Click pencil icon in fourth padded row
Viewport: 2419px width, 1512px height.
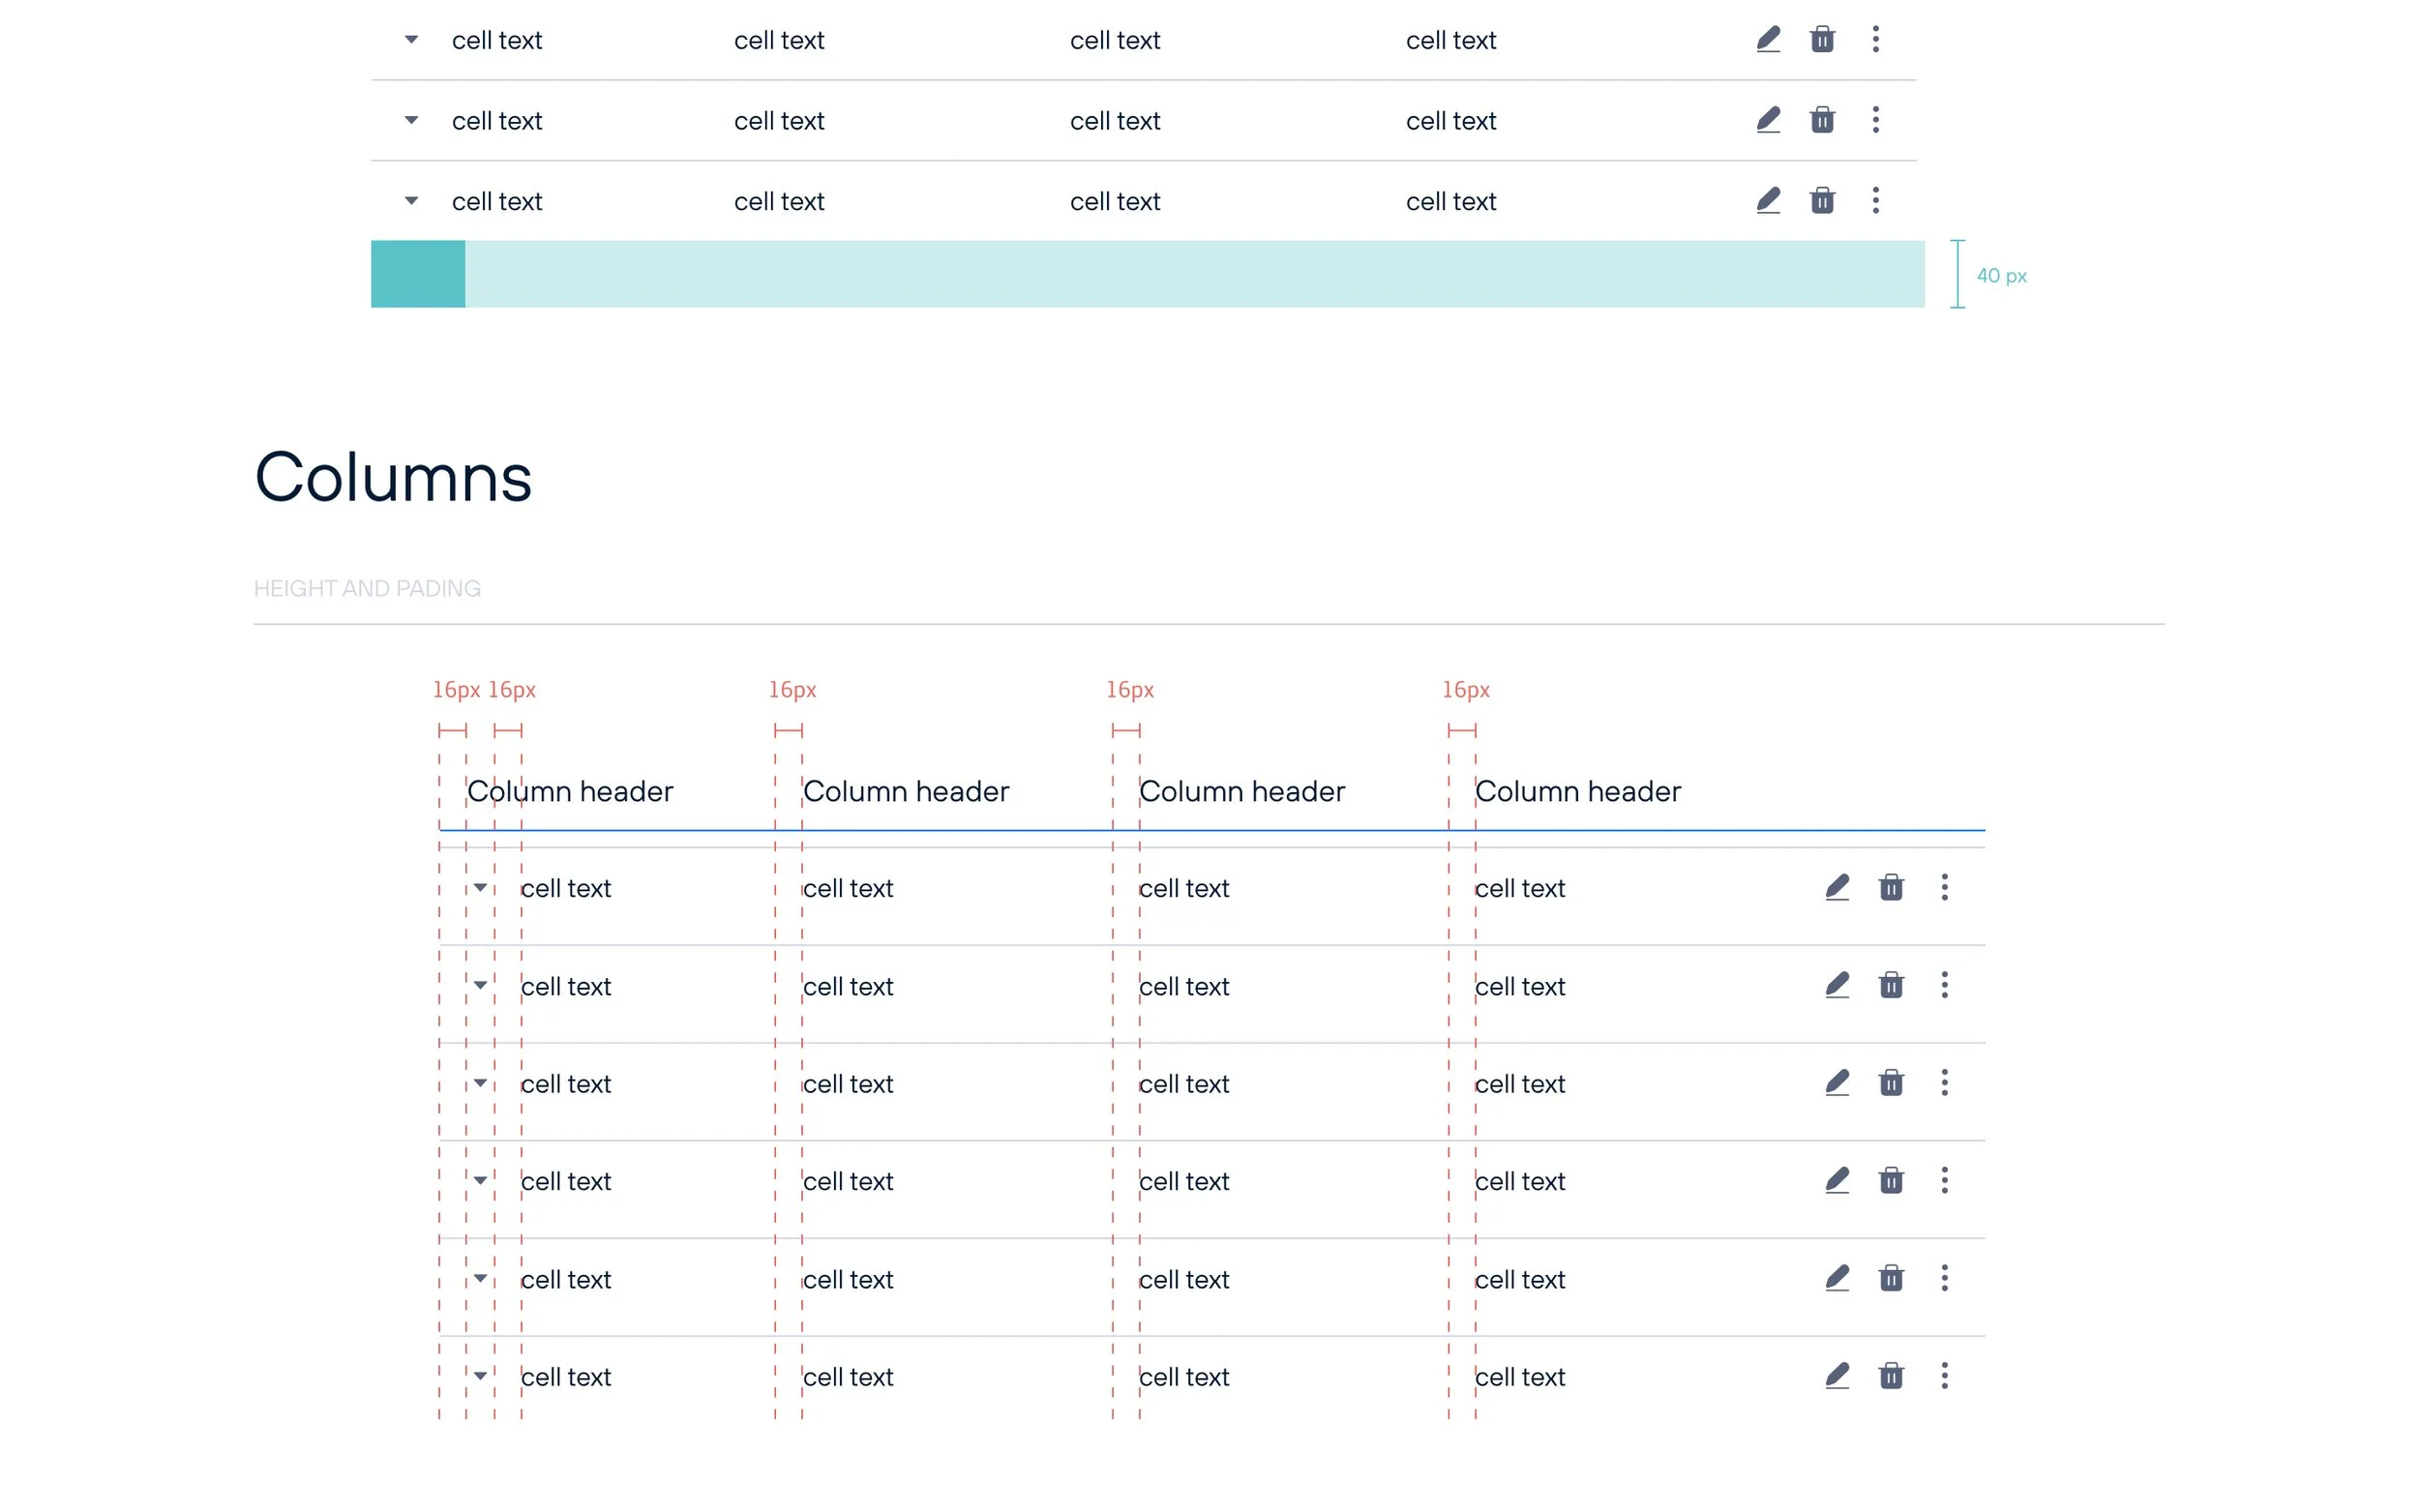coord(1836,1181)
